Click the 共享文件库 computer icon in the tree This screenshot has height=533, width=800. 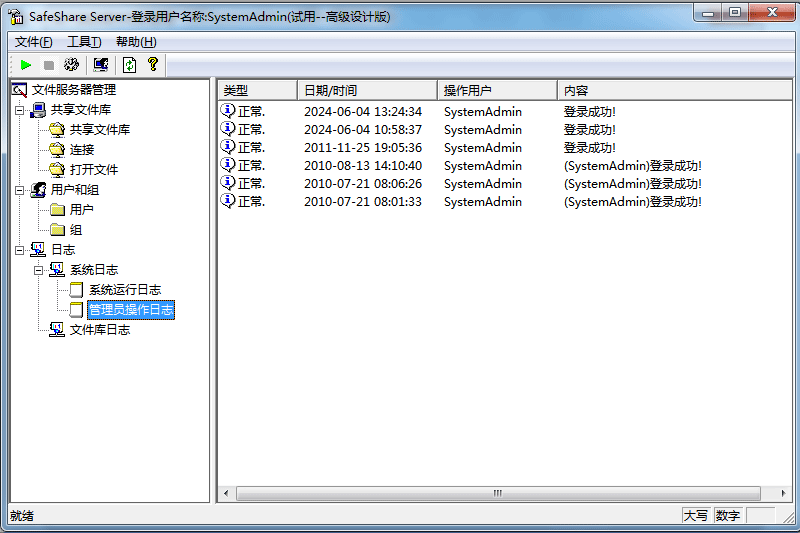tap(38, 110)
